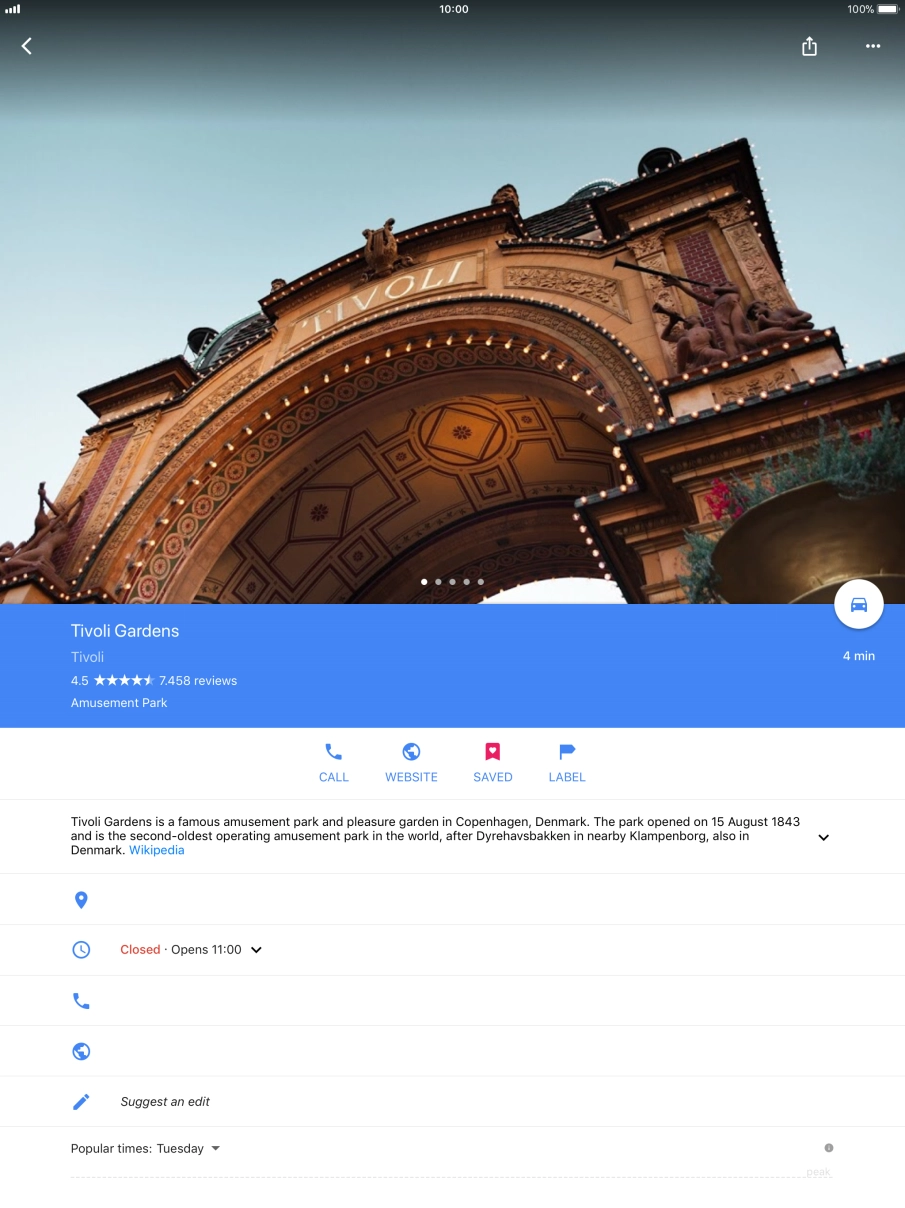Select the third carousel dot under the photo

452,581
